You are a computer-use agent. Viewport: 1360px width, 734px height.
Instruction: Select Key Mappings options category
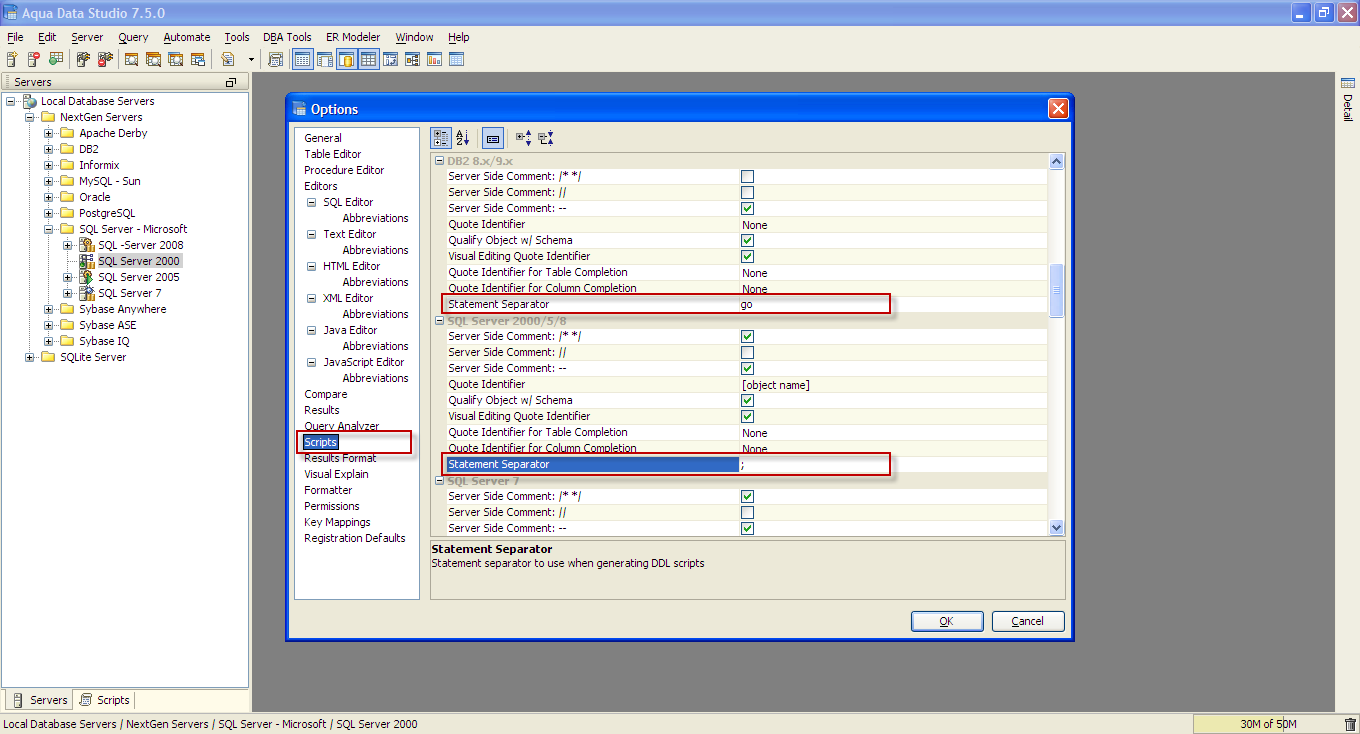(x=337, y=522)
